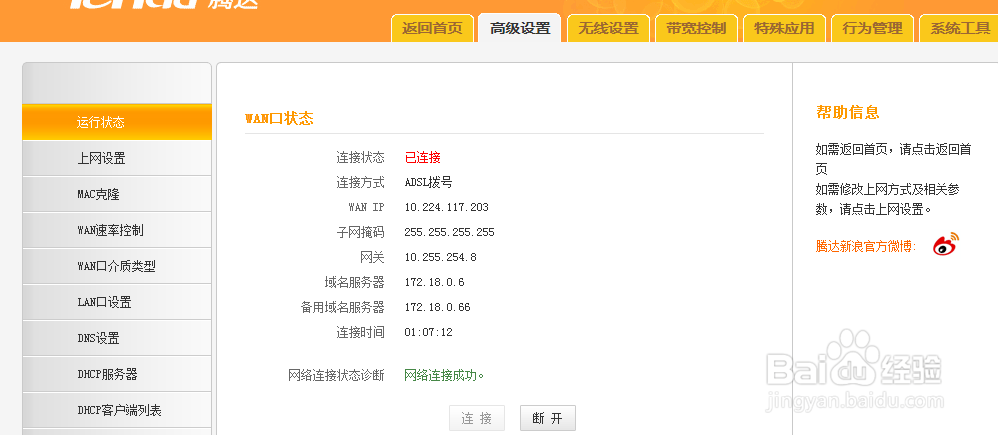Click backup DNS value 172.18.0.66
Screen dimensions: 998x435
pyautogui.click(x=437, y=307)
